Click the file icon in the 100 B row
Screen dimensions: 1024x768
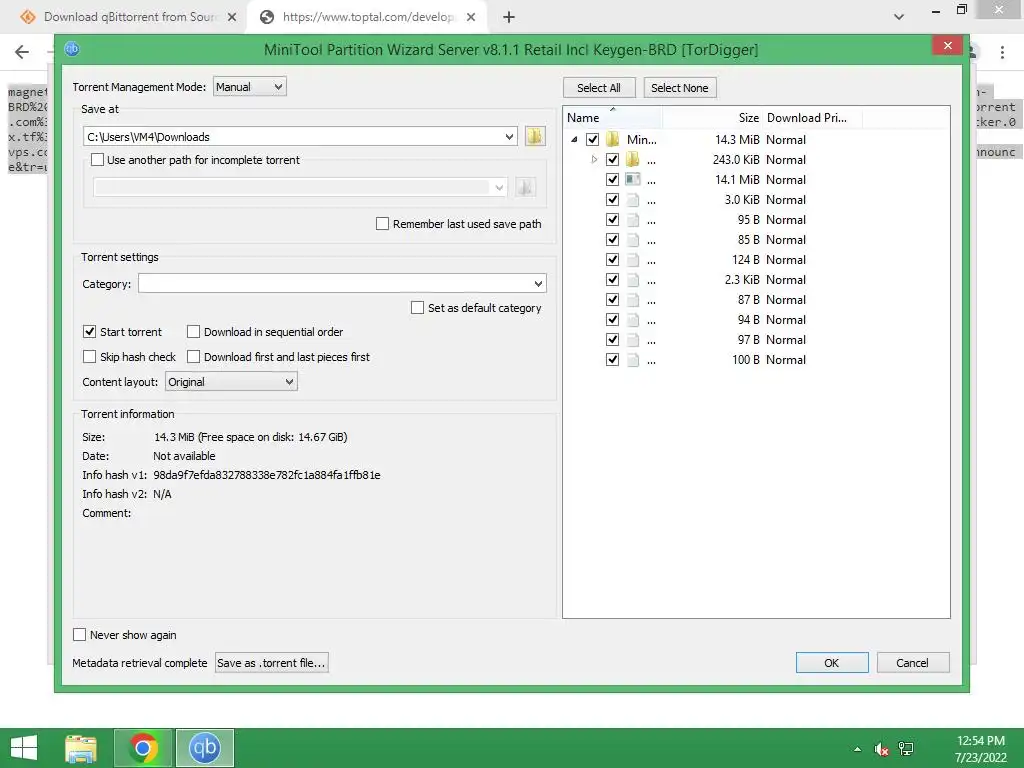coord(632,359)
